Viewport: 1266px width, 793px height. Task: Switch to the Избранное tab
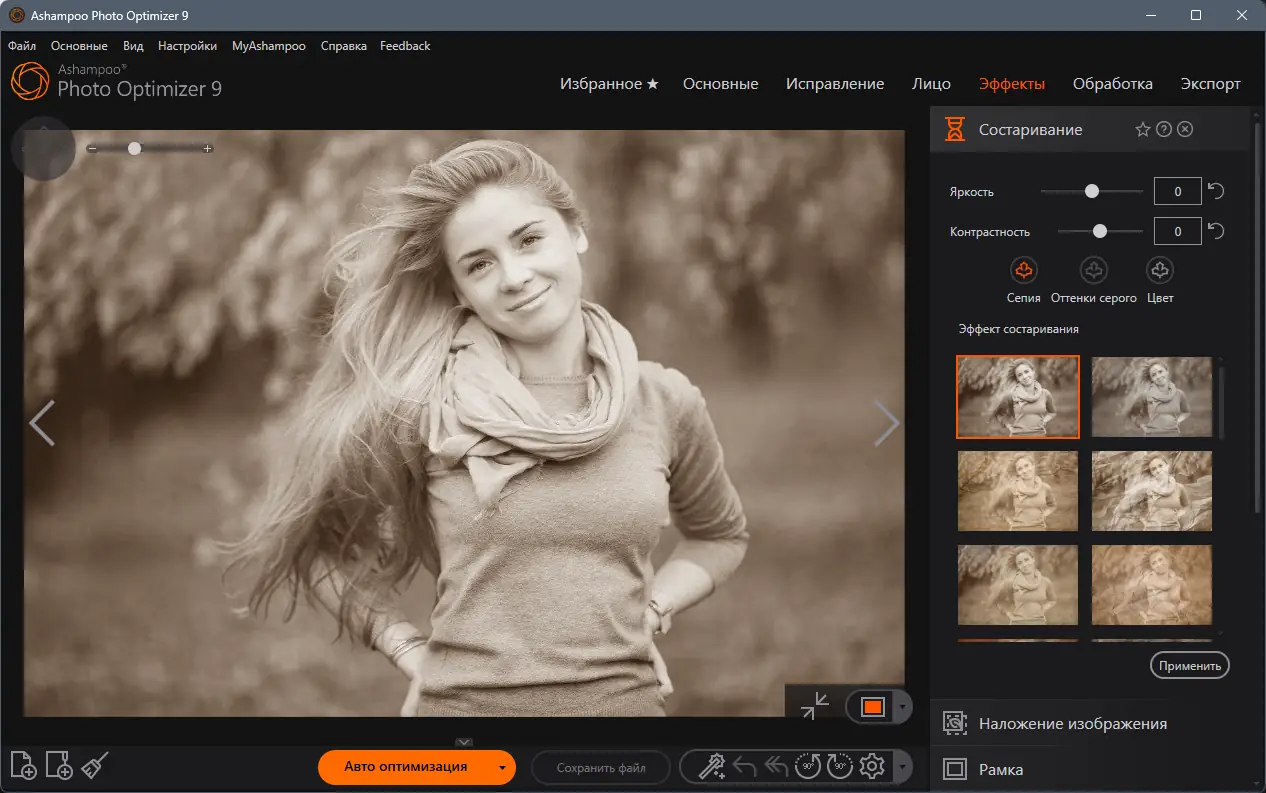click(x=609, y=84)
